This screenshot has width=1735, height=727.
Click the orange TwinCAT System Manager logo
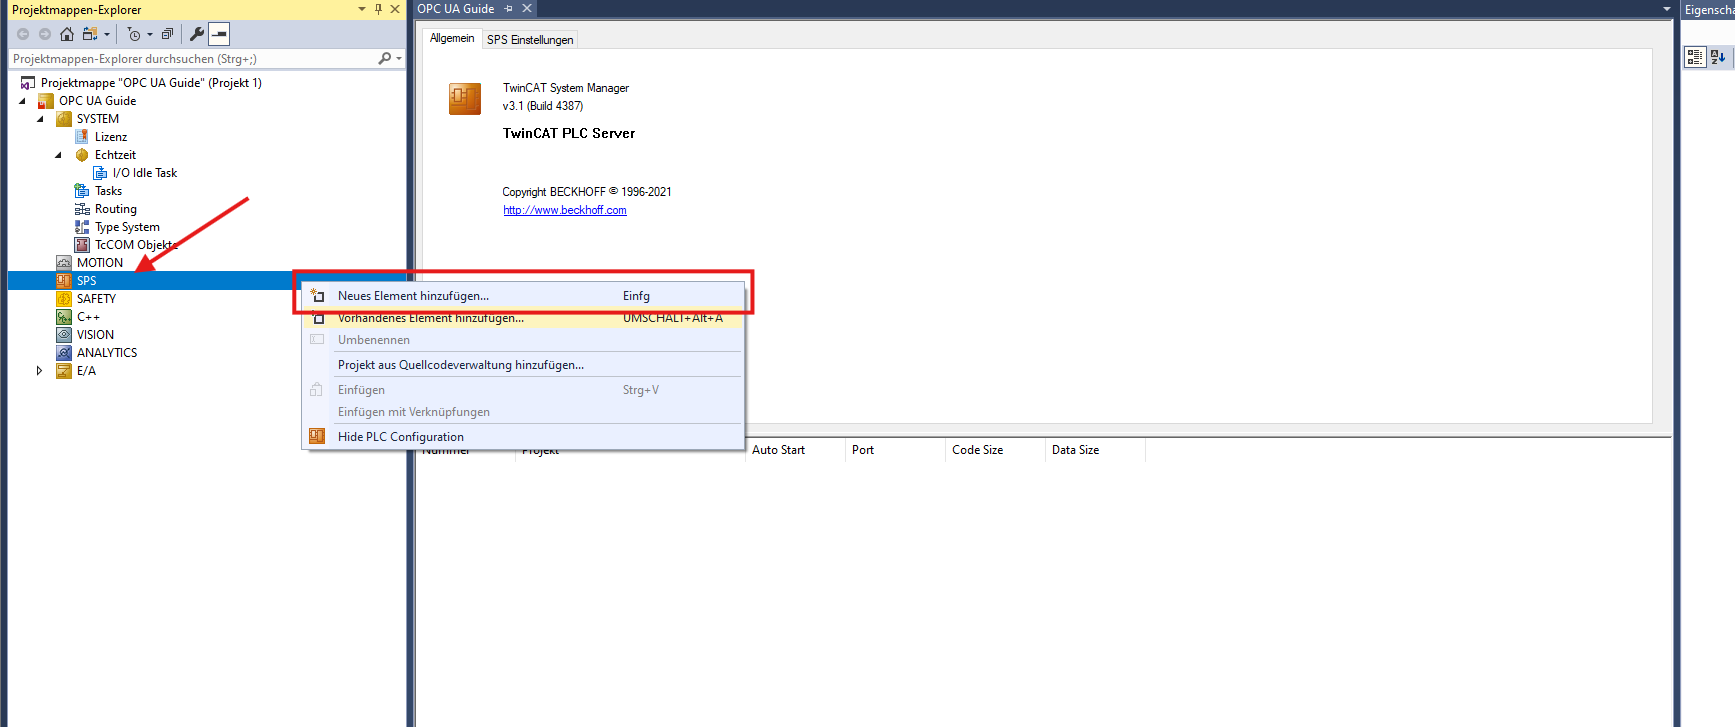(x=465, y=98)
